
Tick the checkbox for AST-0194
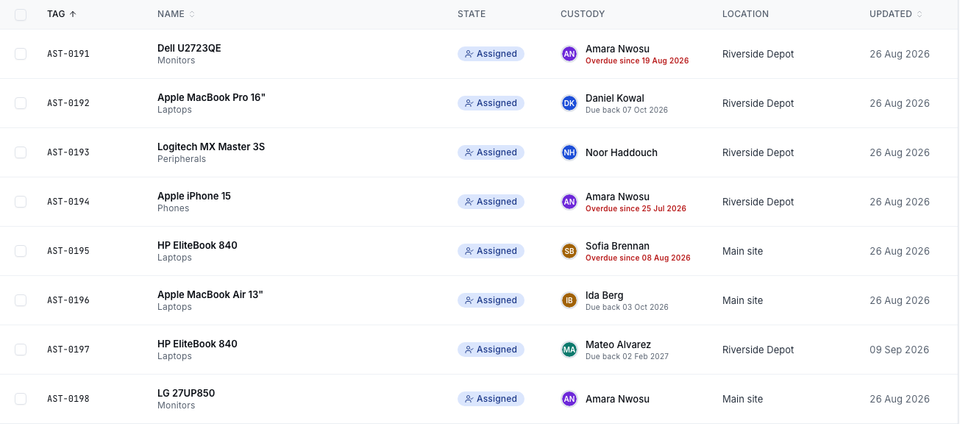[x=21, y=201]
